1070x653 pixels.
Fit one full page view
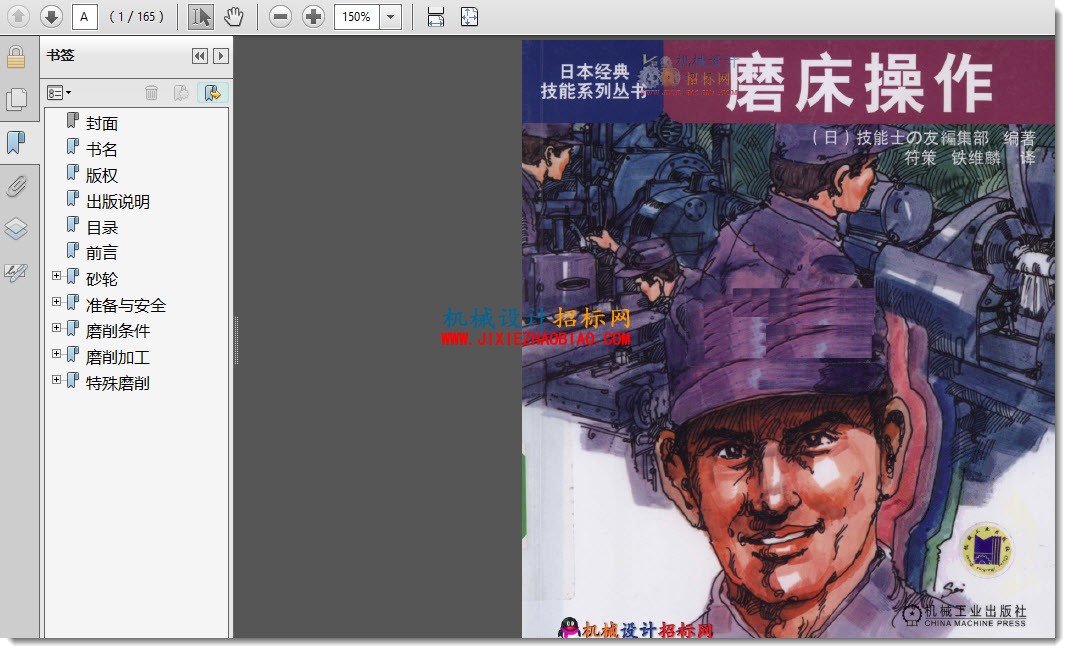click(x=469, y=16)
